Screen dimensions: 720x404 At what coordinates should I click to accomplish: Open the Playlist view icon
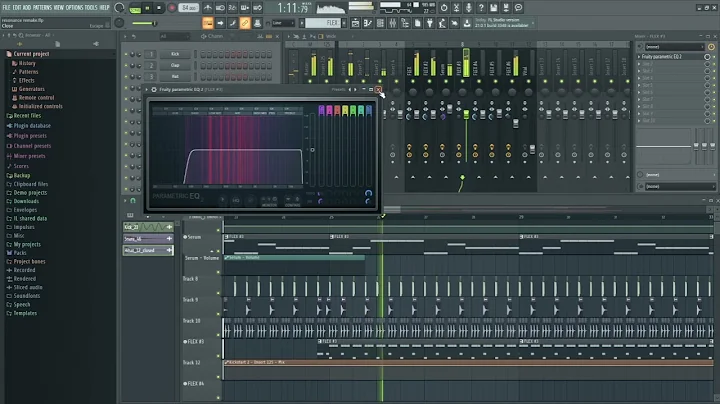355,23
